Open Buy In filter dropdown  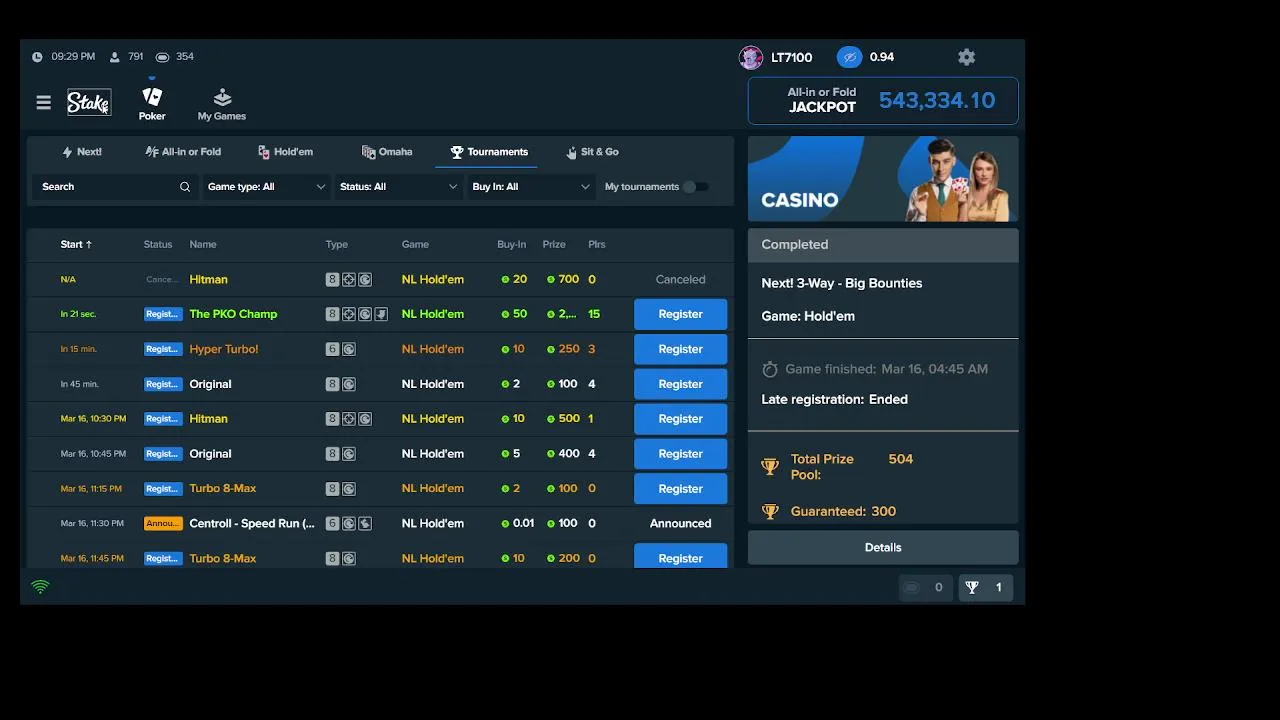point(531,187)
